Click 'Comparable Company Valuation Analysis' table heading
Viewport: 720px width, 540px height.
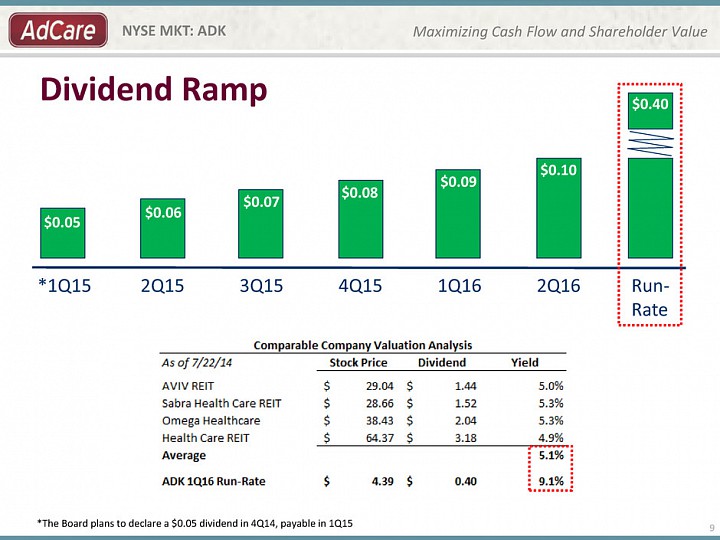[x=363, y=345]
